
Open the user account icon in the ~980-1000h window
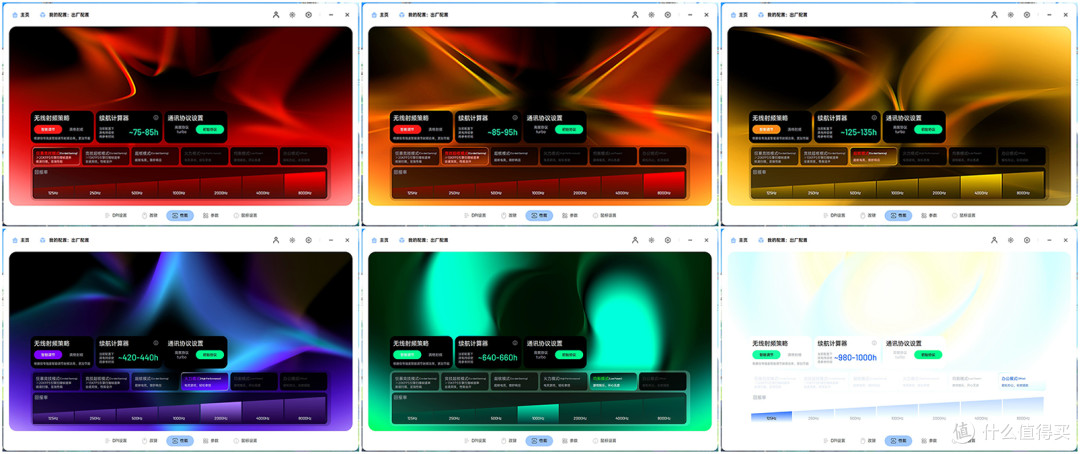[x=995, y=240]
